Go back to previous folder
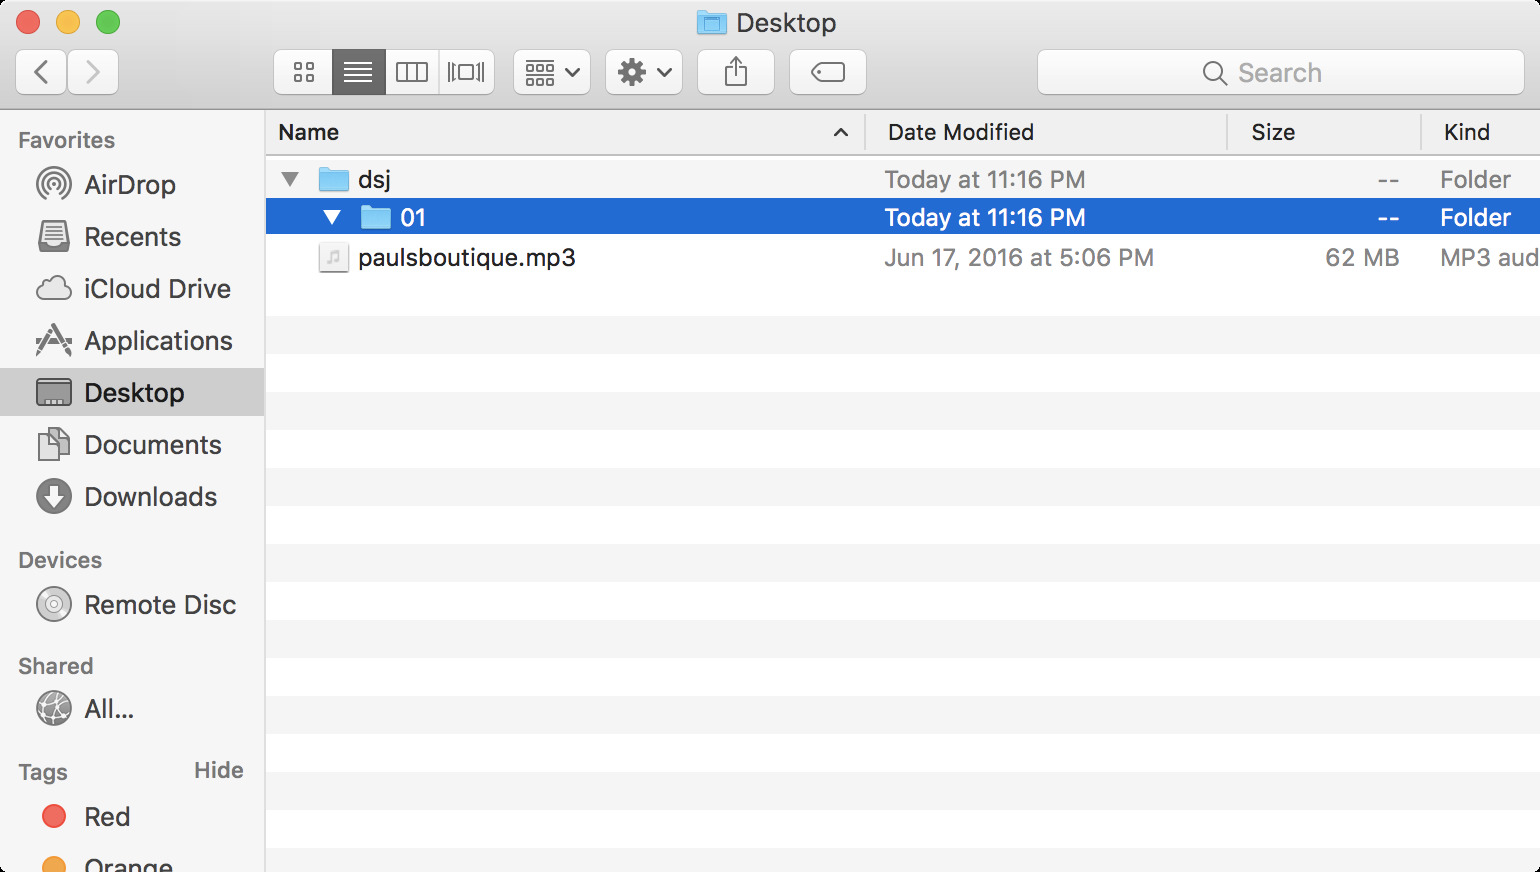 point(42,72)
